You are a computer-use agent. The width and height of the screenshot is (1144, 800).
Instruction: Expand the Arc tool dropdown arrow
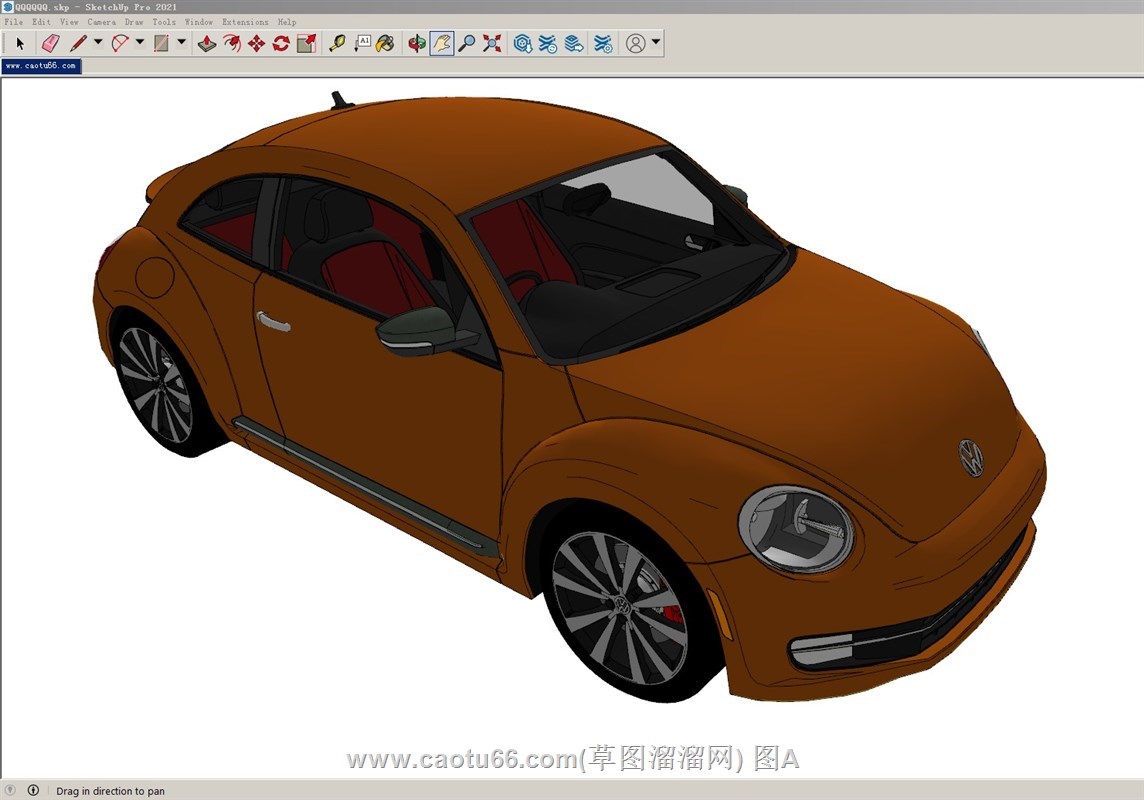(140, 42)
